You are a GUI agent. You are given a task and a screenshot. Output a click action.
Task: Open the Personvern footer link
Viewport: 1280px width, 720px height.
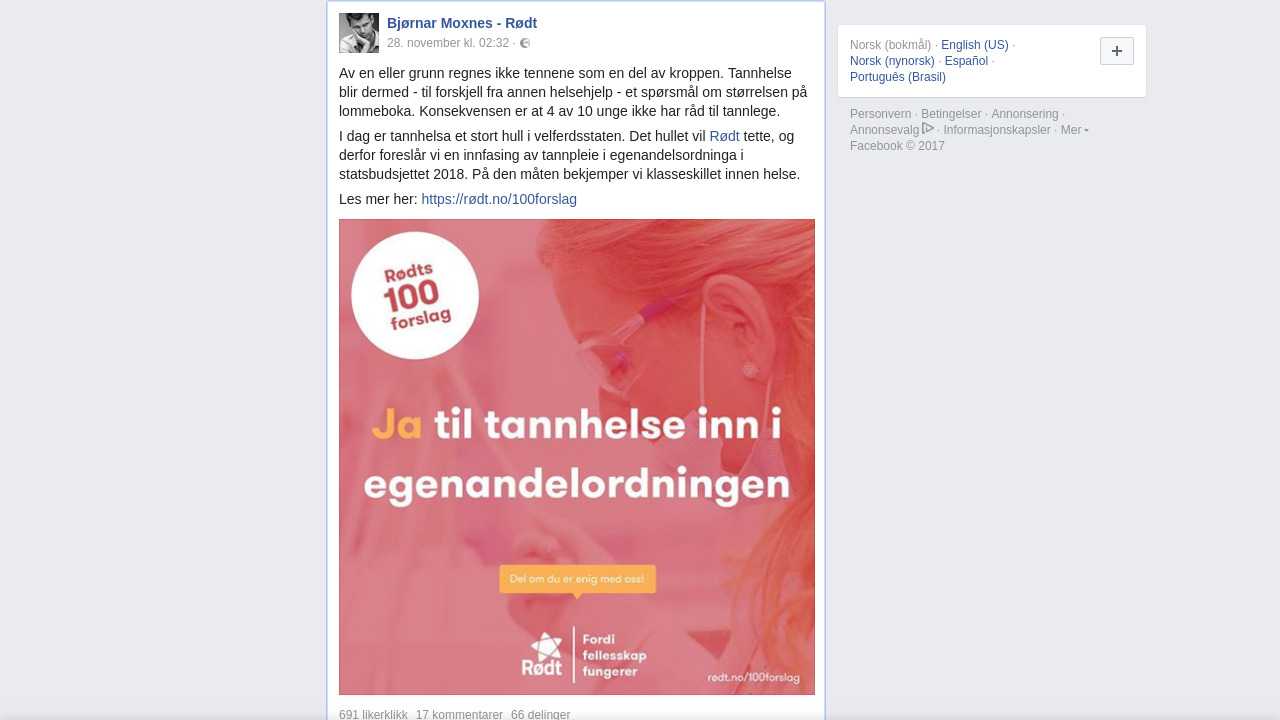point(881,114)
